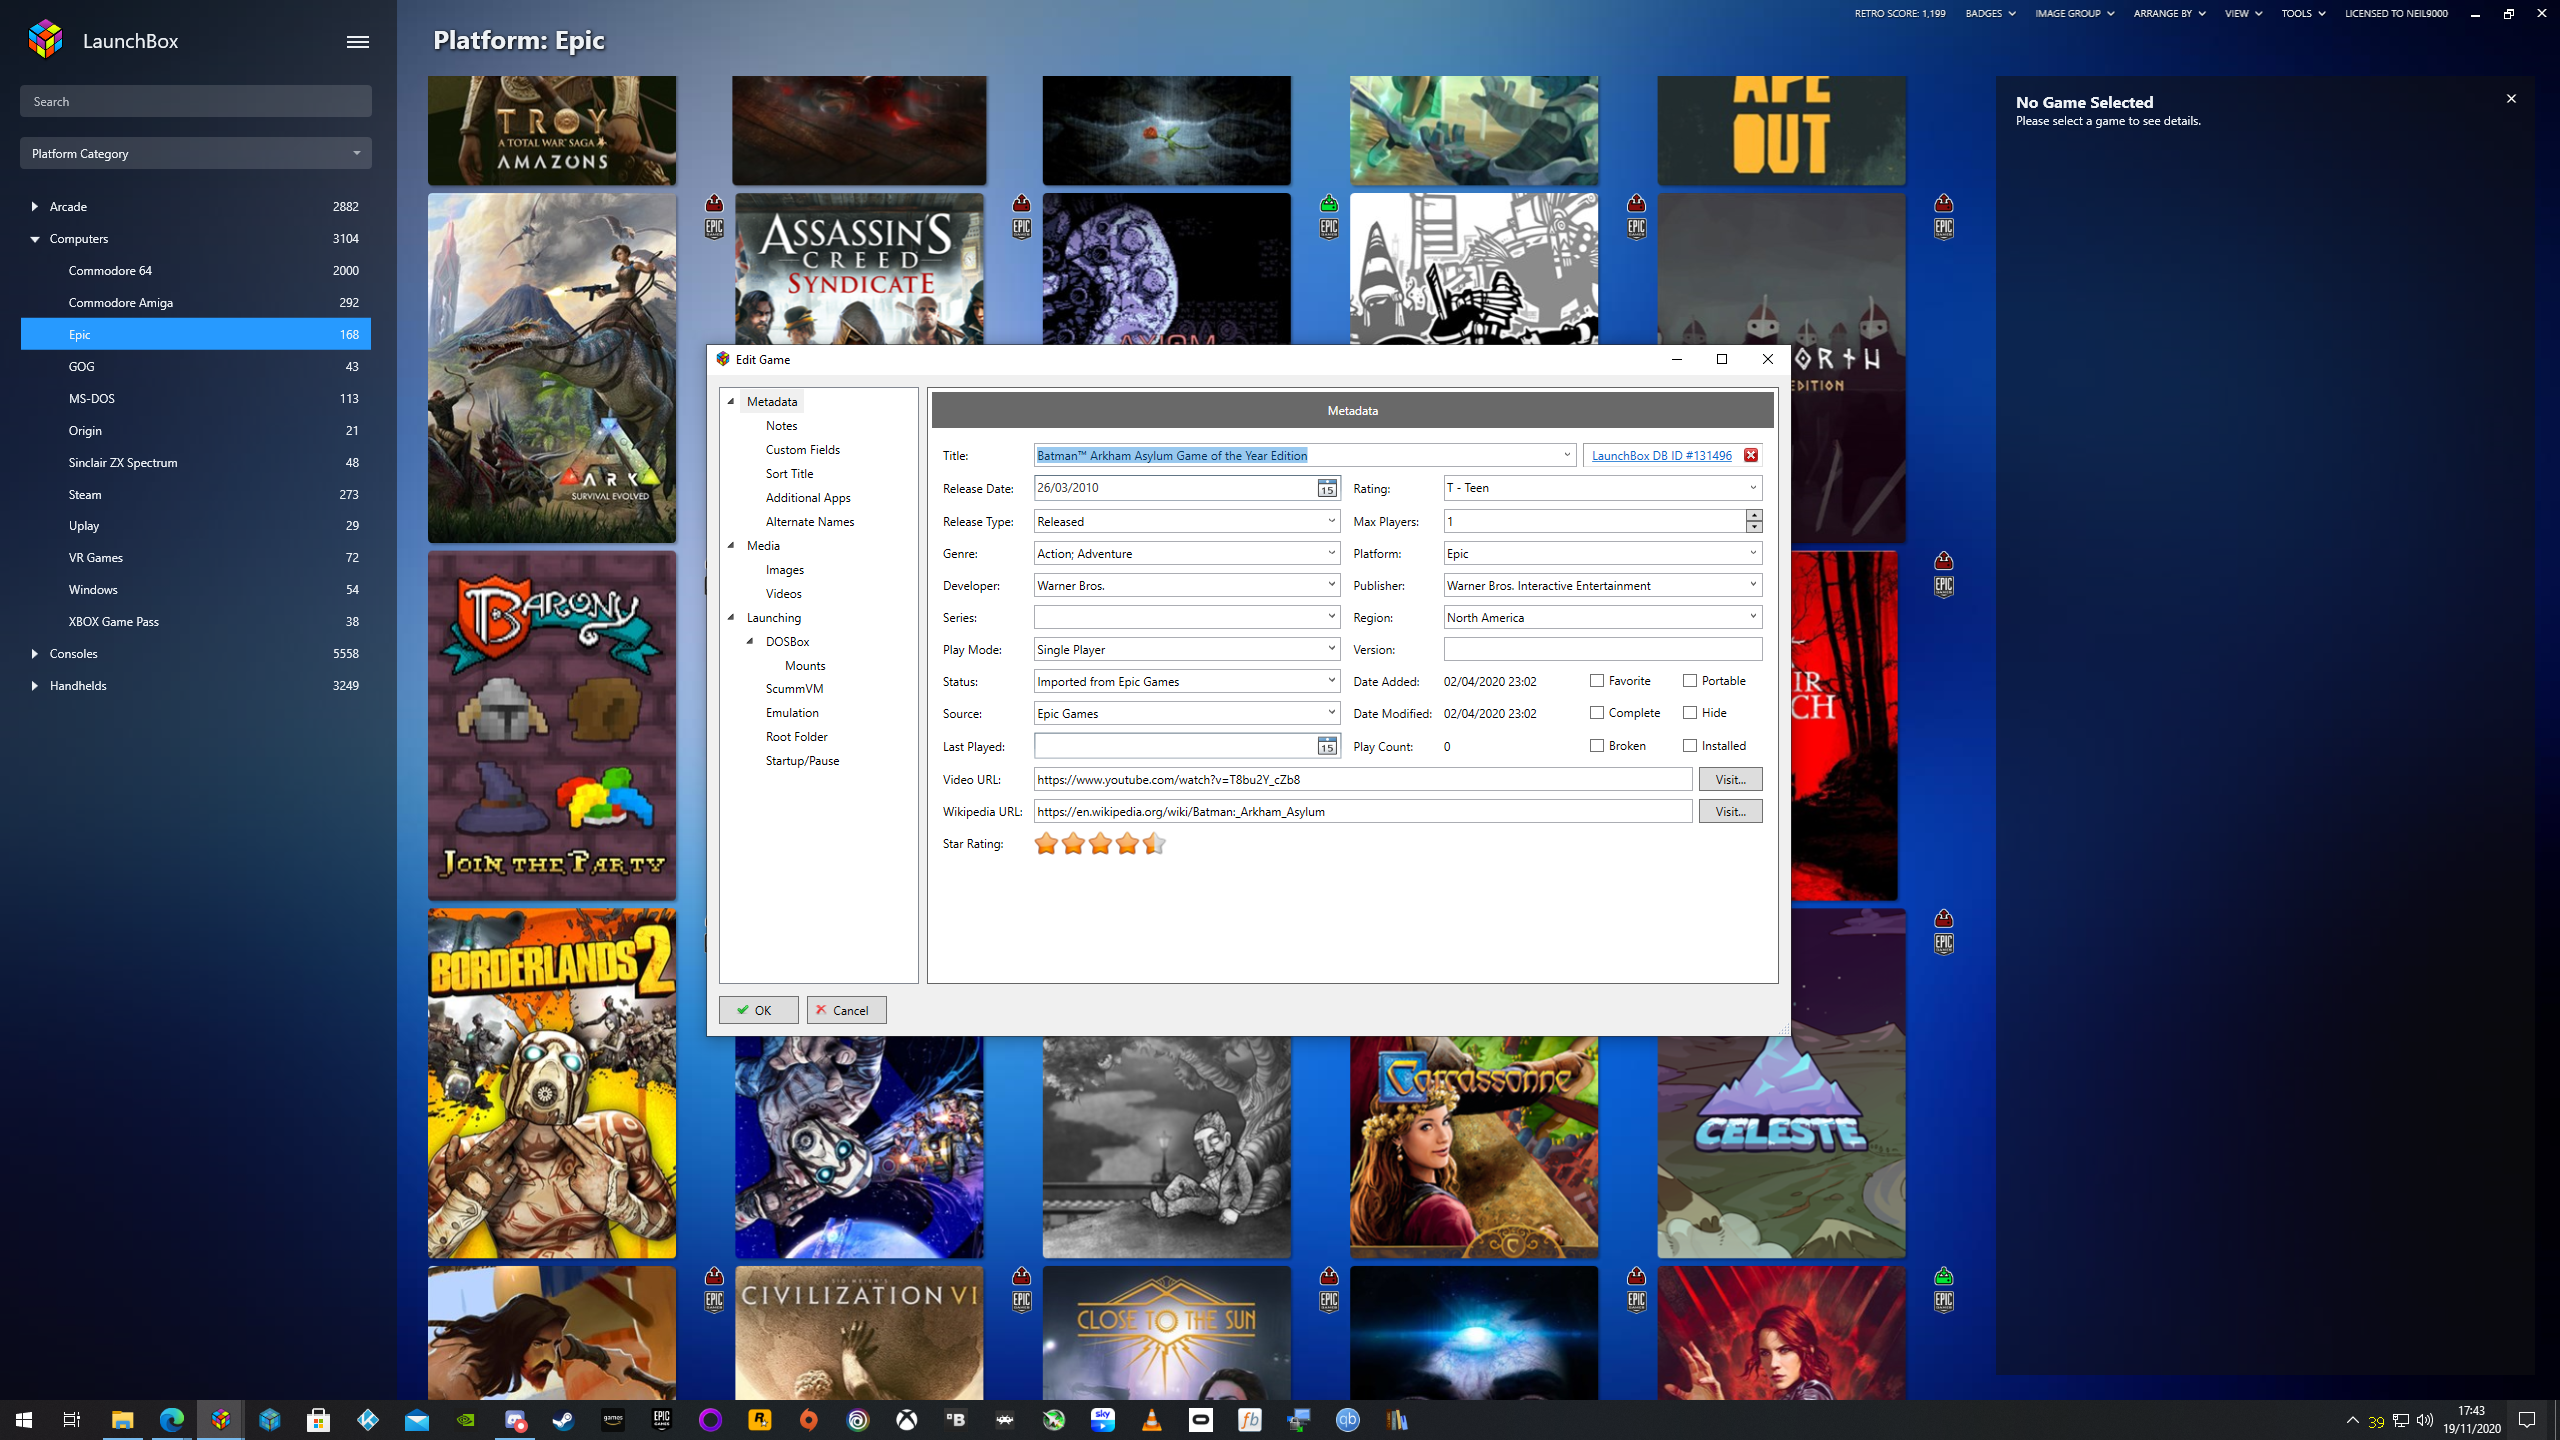The image size is (2560, 1440).
Task: Open the Play Mode dropdown
Action: (1332, 649)
